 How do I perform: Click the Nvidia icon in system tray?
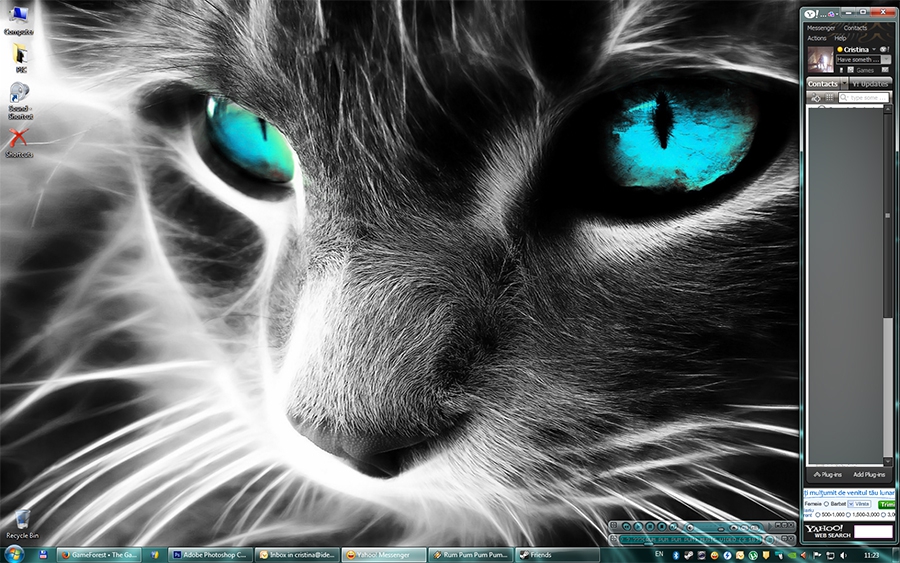pos(792,556)
